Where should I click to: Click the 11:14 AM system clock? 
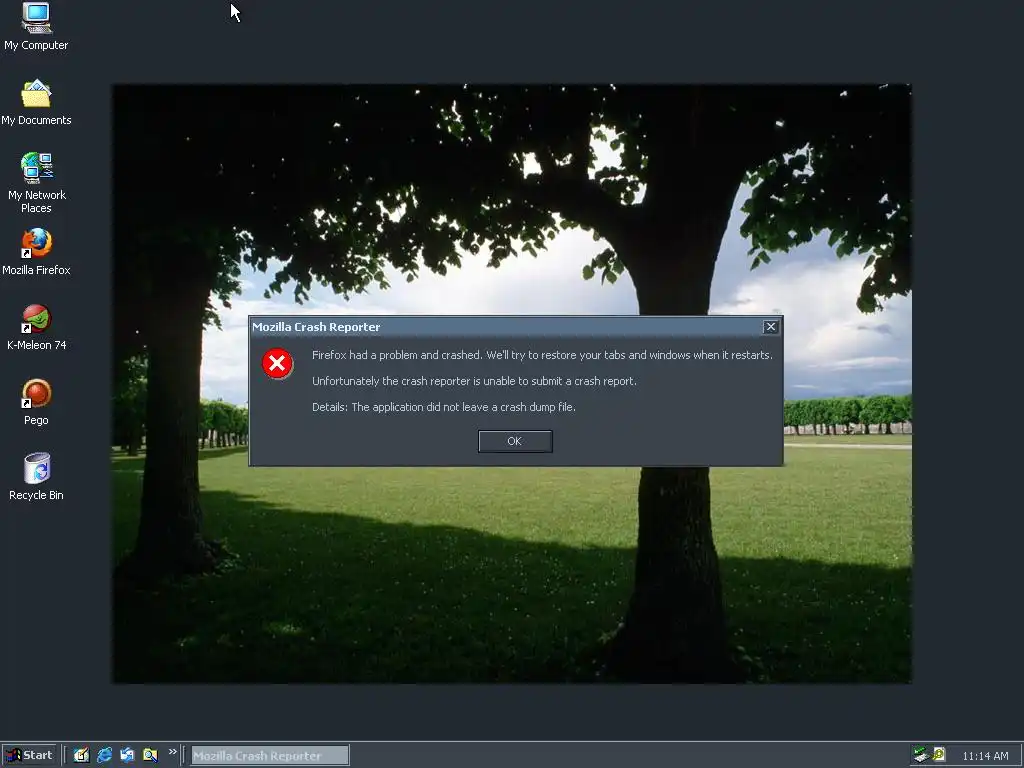[985, 756]
